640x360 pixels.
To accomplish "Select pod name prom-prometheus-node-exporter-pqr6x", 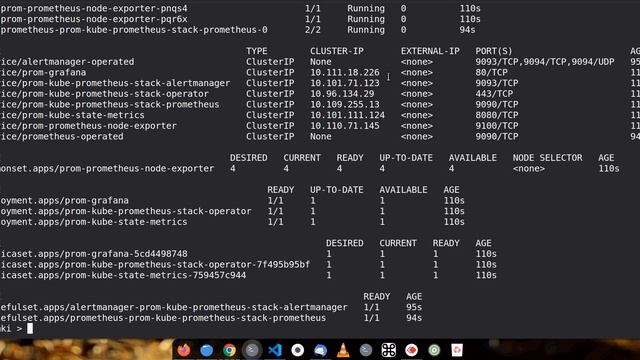I will (x=94, y=19).
